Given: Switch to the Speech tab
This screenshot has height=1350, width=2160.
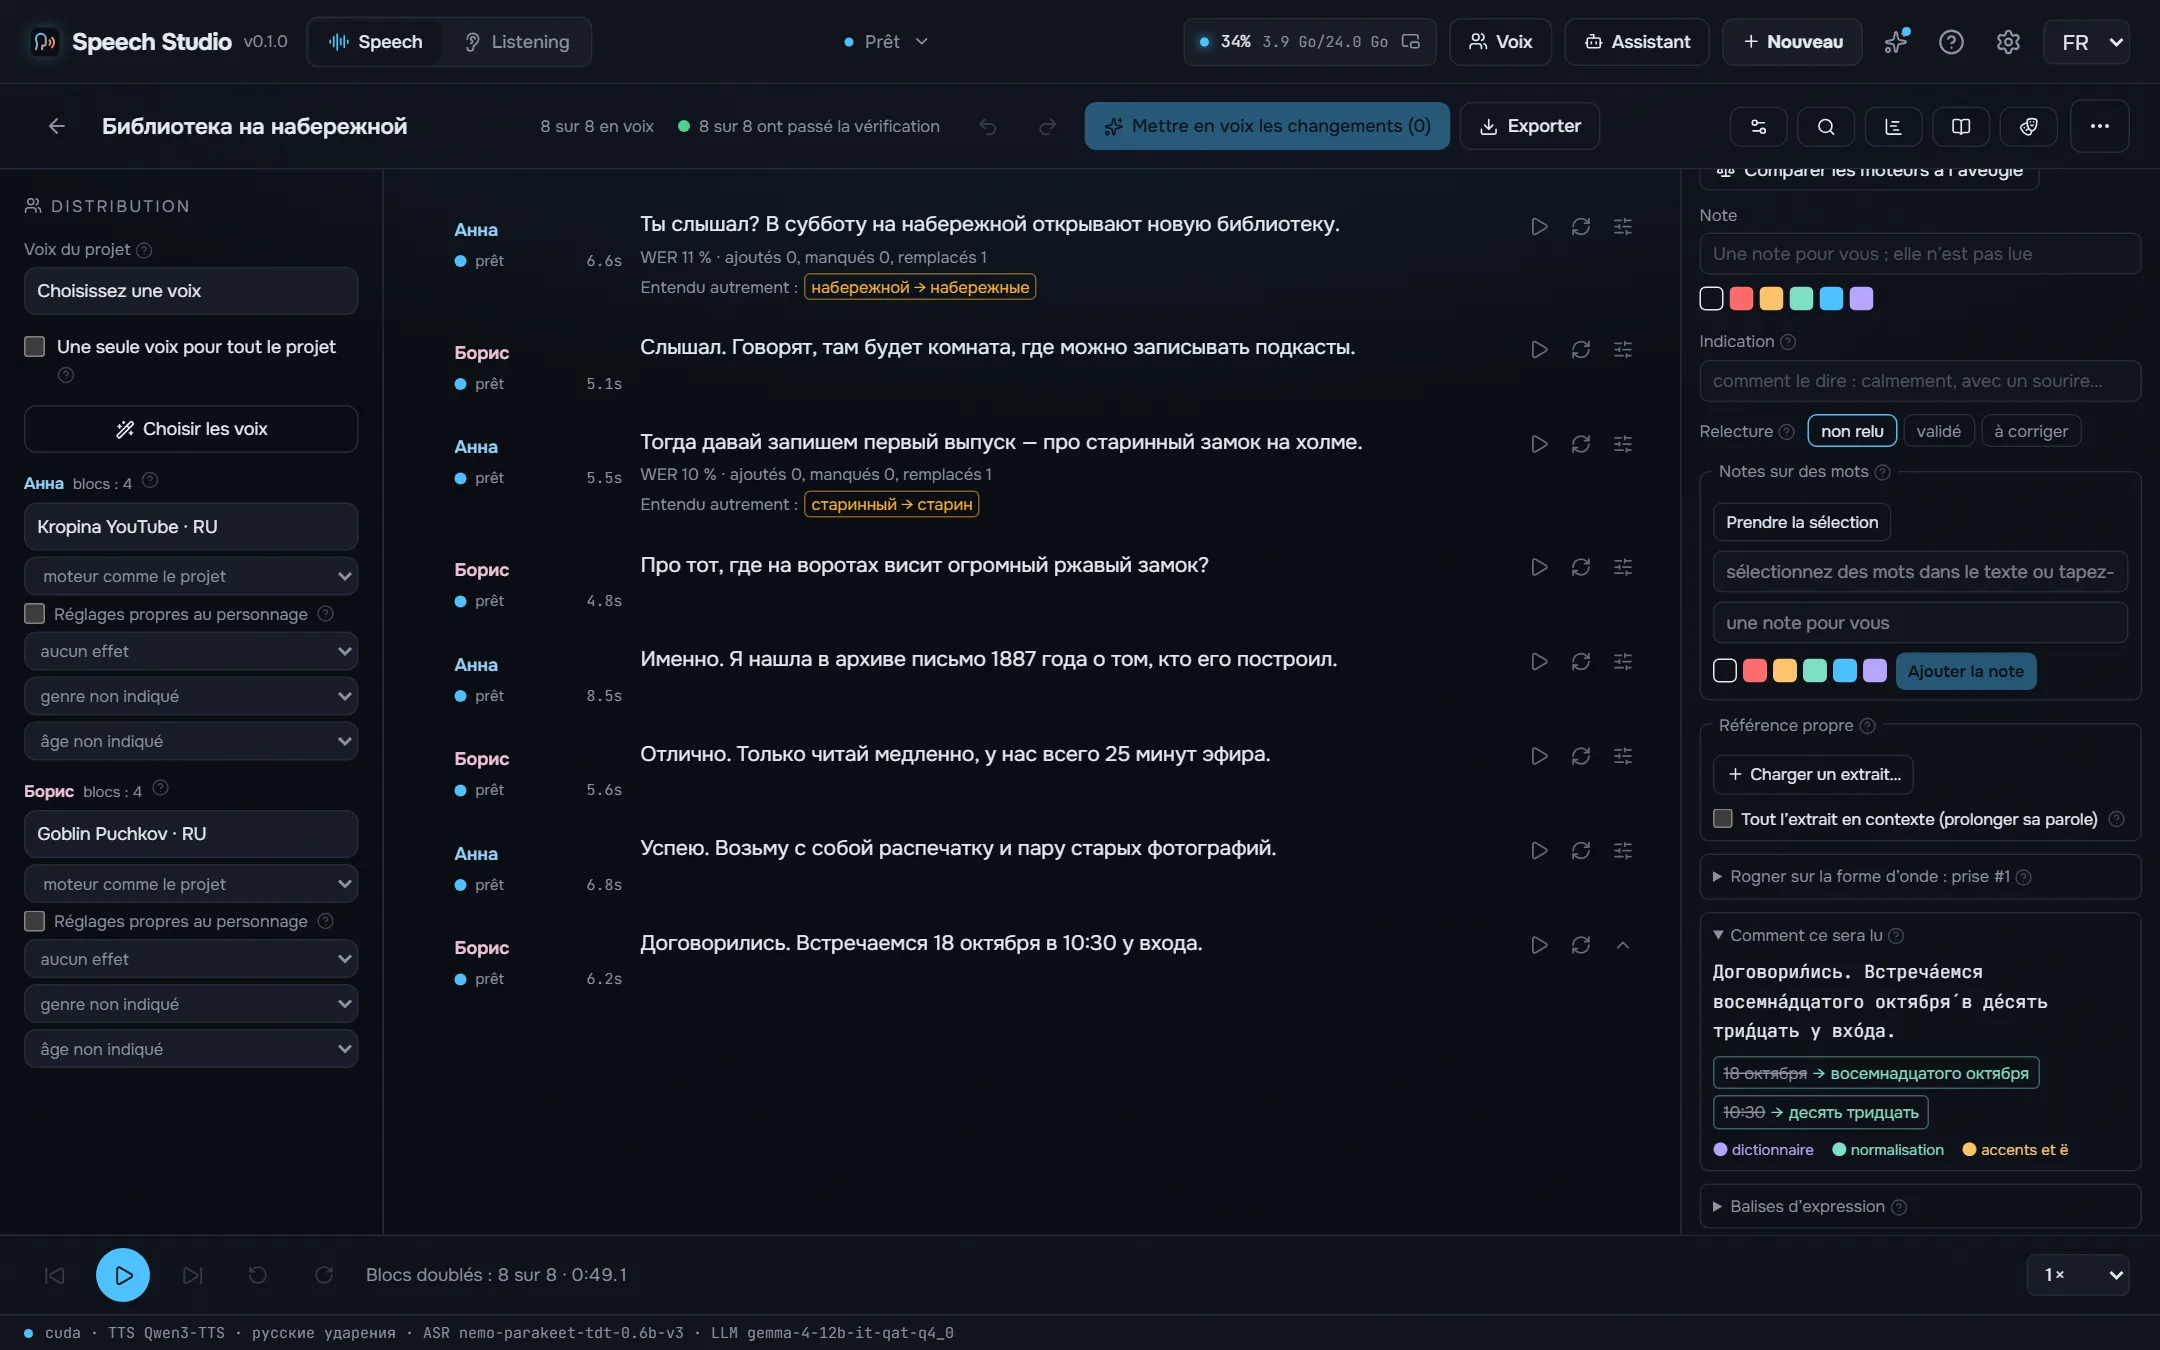Looking at the screenshot, I should pyautogui.click(x=375, y=42).
